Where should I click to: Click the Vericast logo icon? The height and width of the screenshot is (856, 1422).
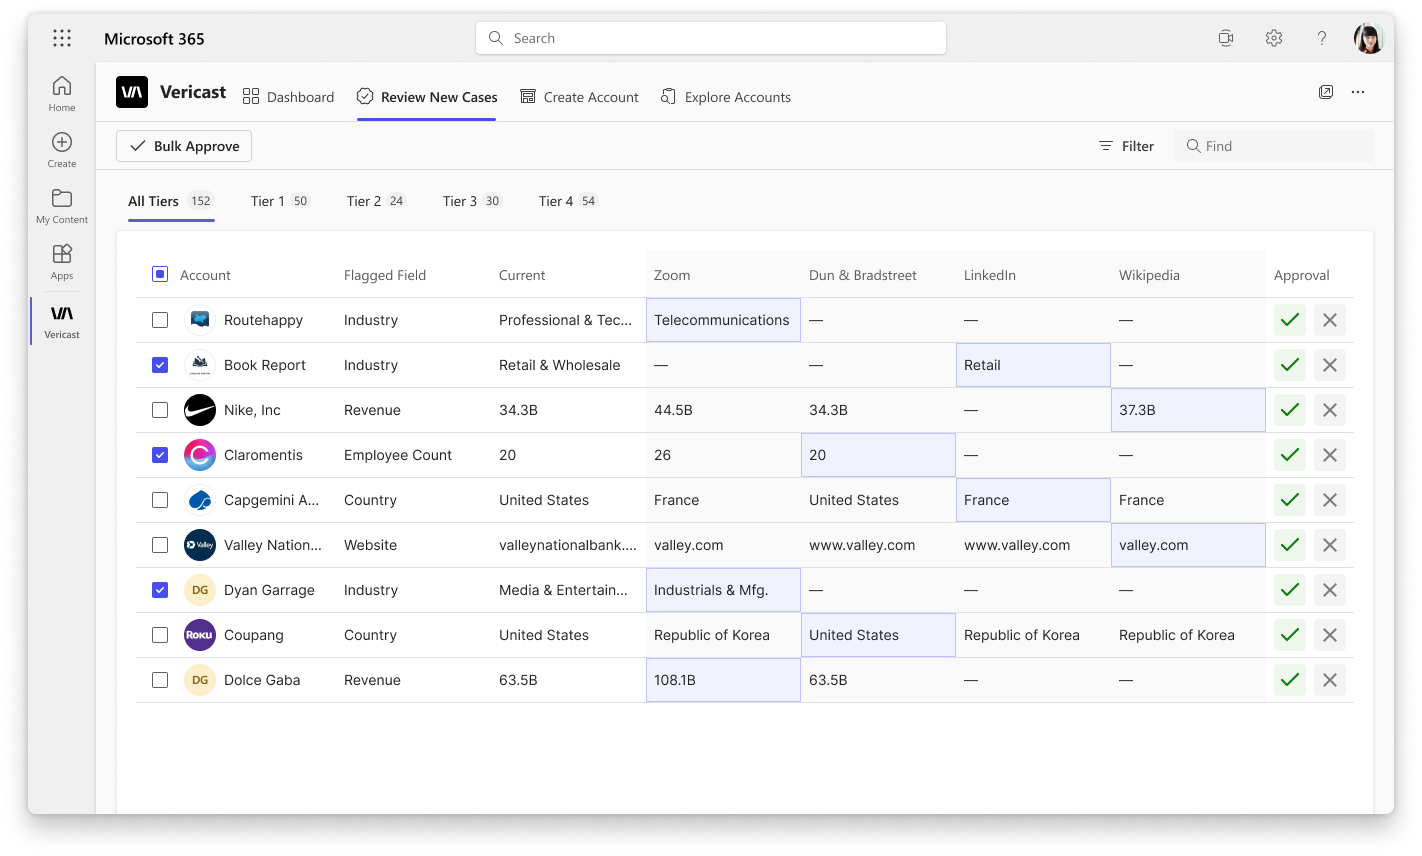[132, 92]
